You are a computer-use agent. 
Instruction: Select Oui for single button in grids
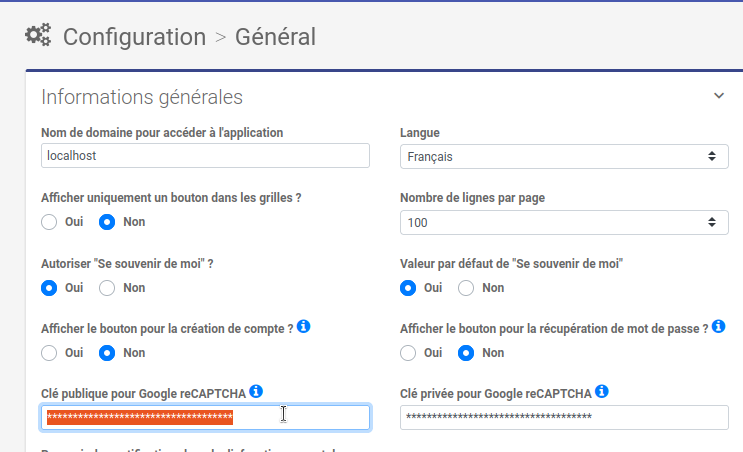click(x=49, y=222)
